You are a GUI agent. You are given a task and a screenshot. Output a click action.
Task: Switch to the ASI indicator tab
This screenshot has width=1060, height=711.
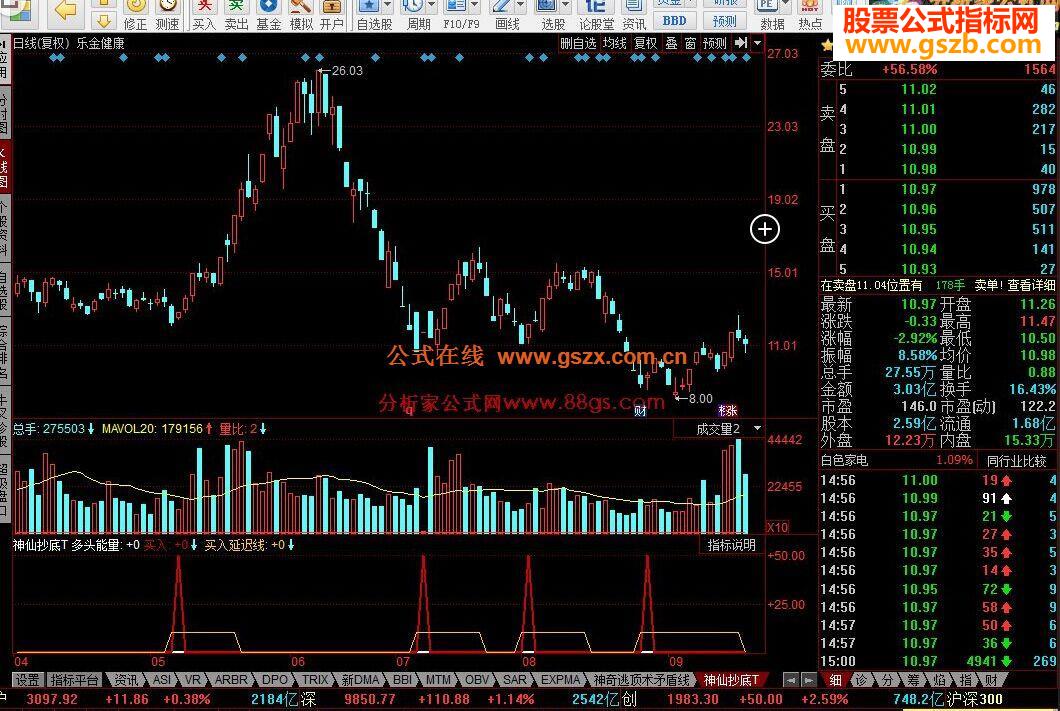162,679
